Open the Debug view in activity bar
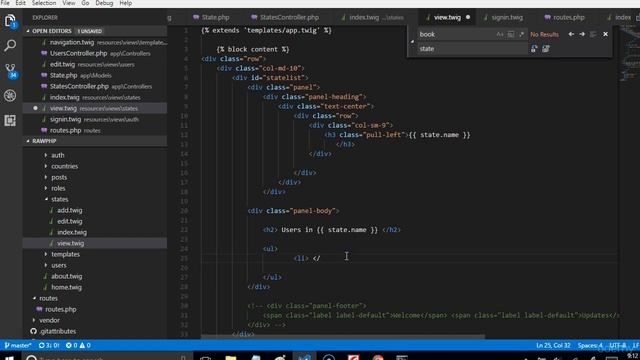This screenshot has height=360, width=640. coord(10,96)
